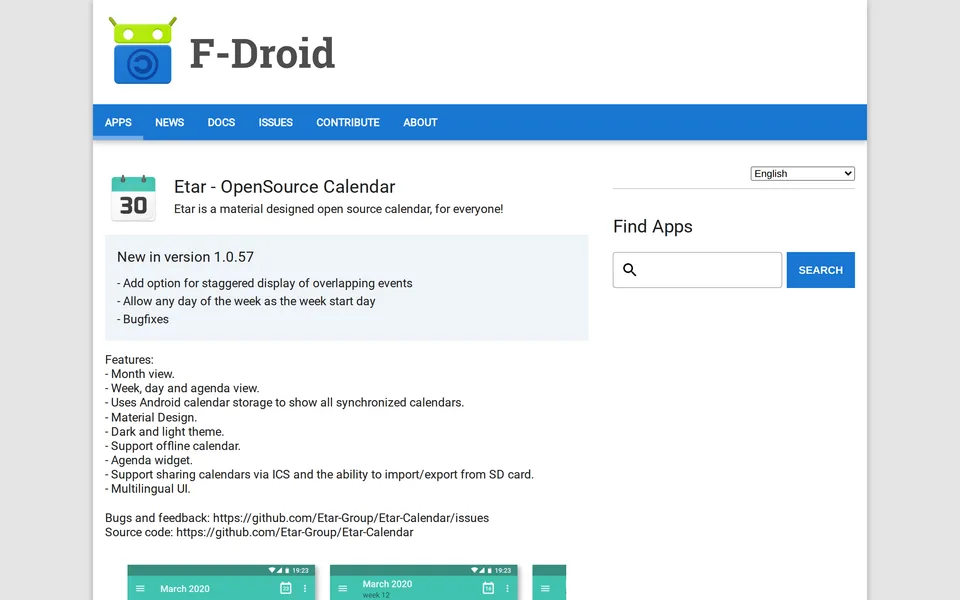960x600 pixels.
Task: Click the Etar calendar app icon
Action: pos(133,198)
